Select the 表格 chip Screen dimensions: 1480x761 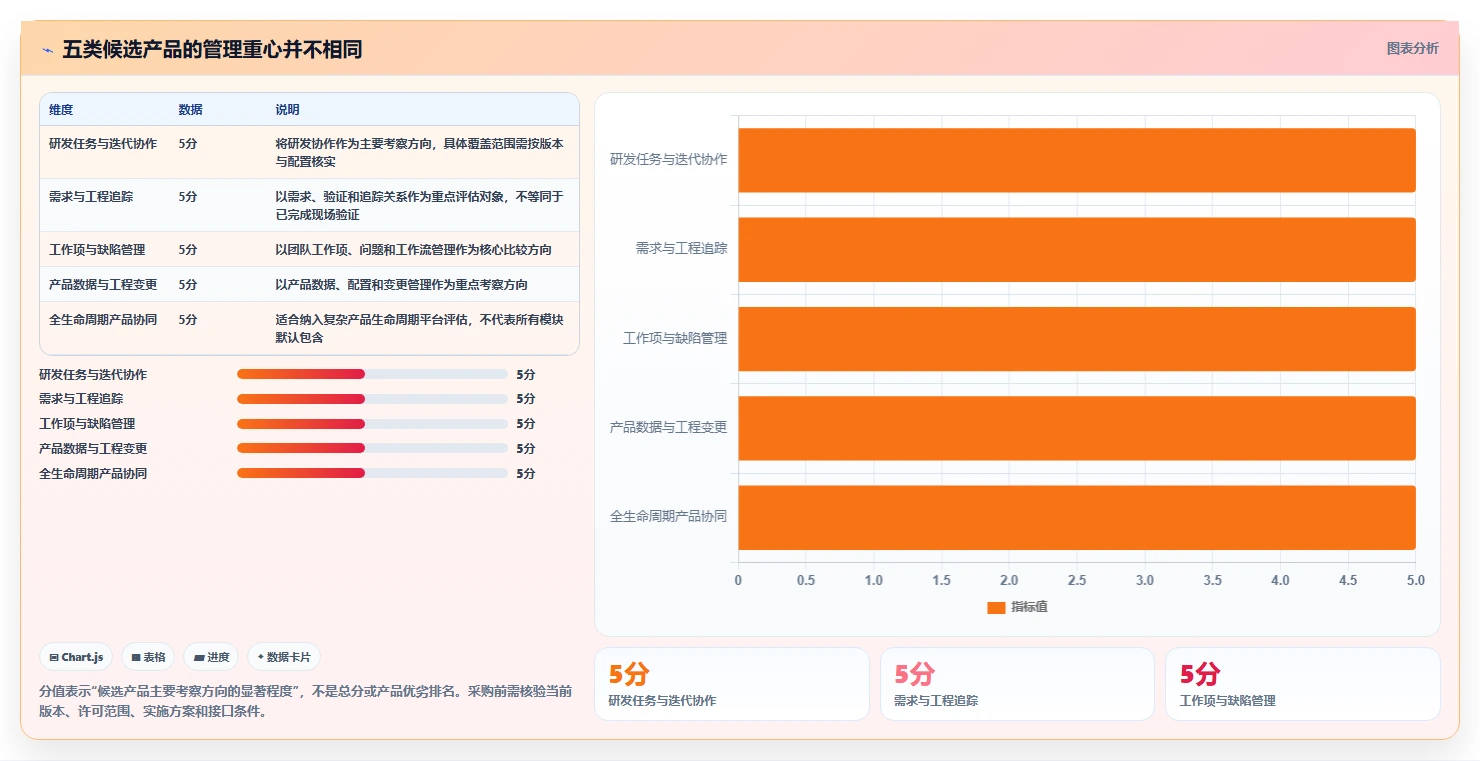point(148,657)
